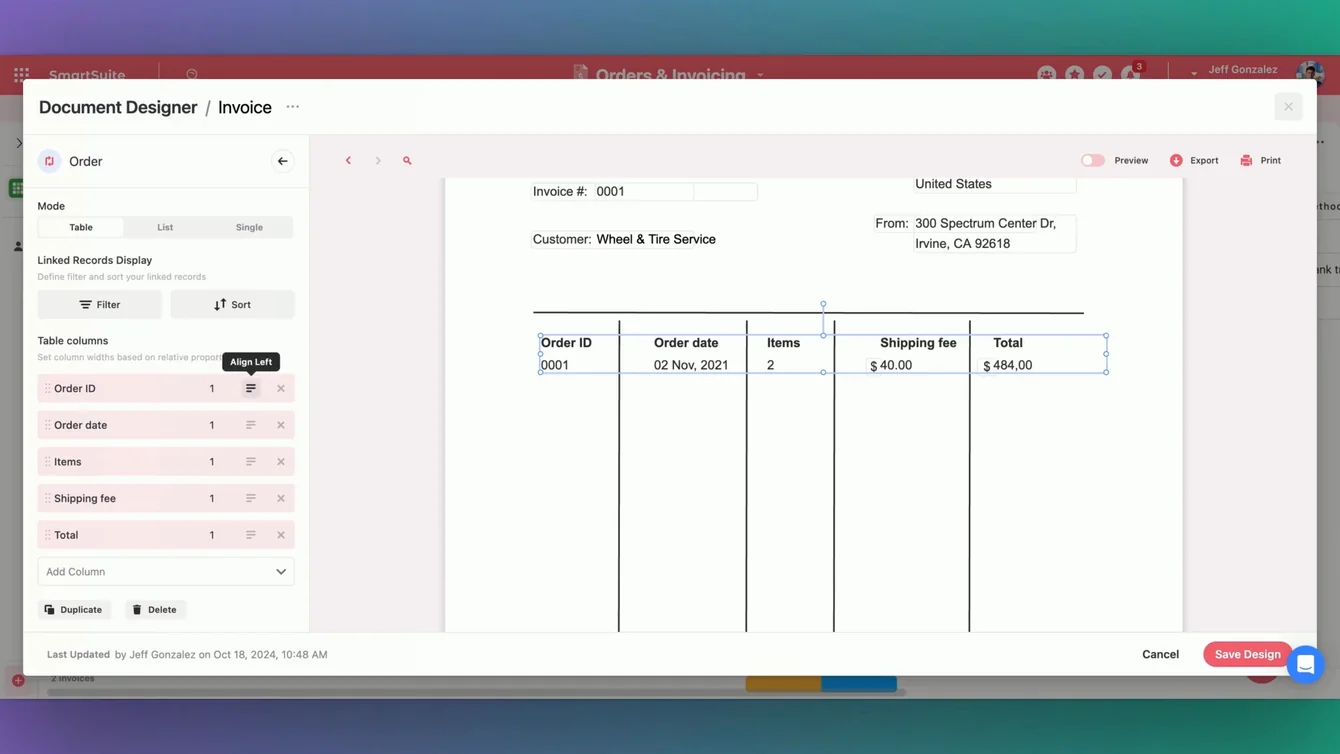Delete the Order element
Image resolution: width=1340 pixels, height=754 pixels.
point(154,609)
